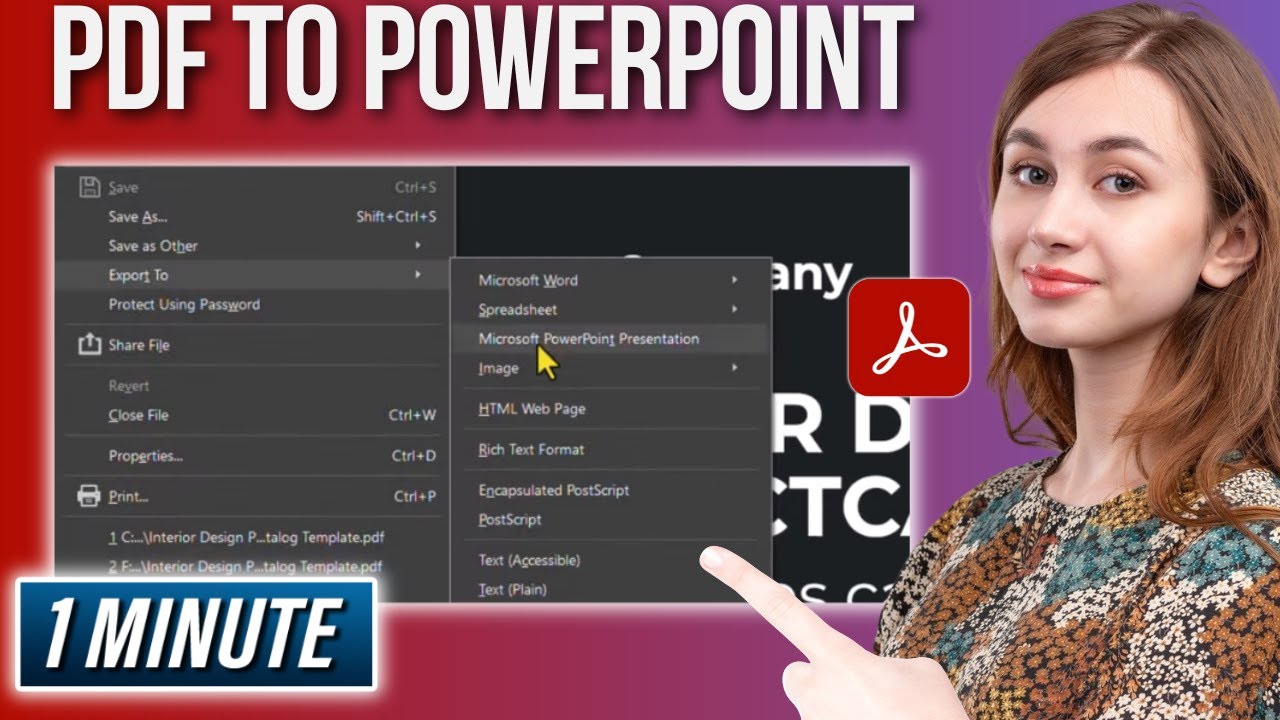Screen dimensions: 1280x720
Task: Click the Microsoft Word label
Action: coord(528,280)
